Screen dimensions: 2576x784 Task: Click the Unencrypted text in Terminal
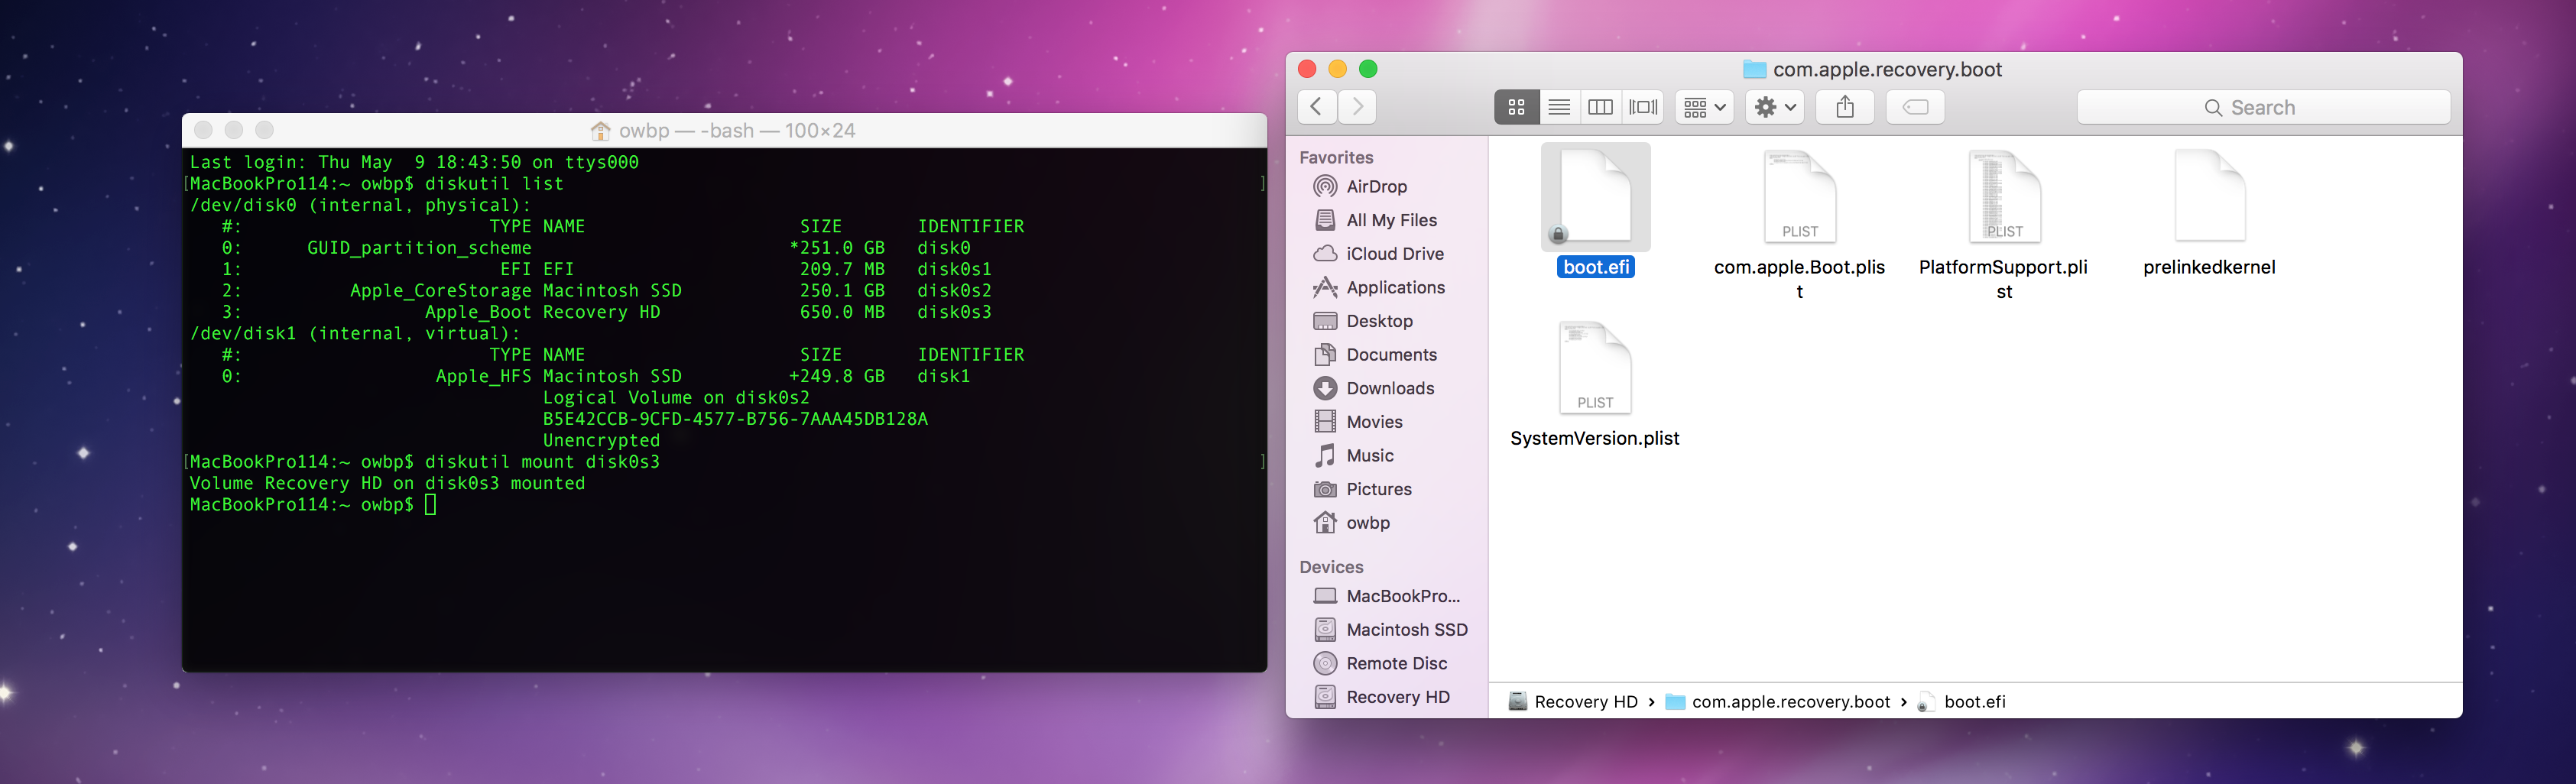pyautogui.click(x=601, y=441)
